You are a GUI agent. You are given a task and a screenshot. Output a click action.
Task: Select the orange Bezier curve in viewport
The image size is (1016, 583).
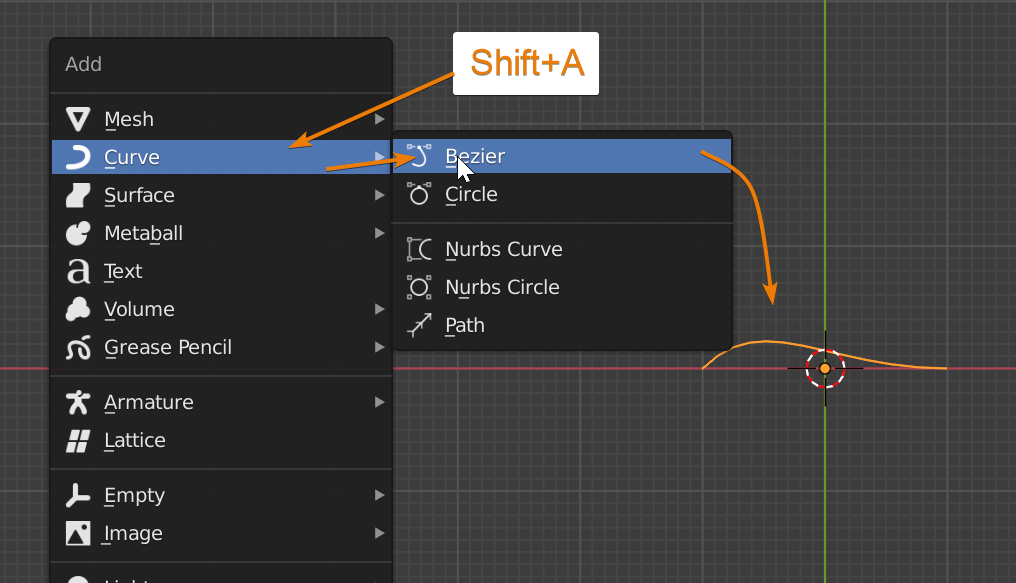(765, 342)
